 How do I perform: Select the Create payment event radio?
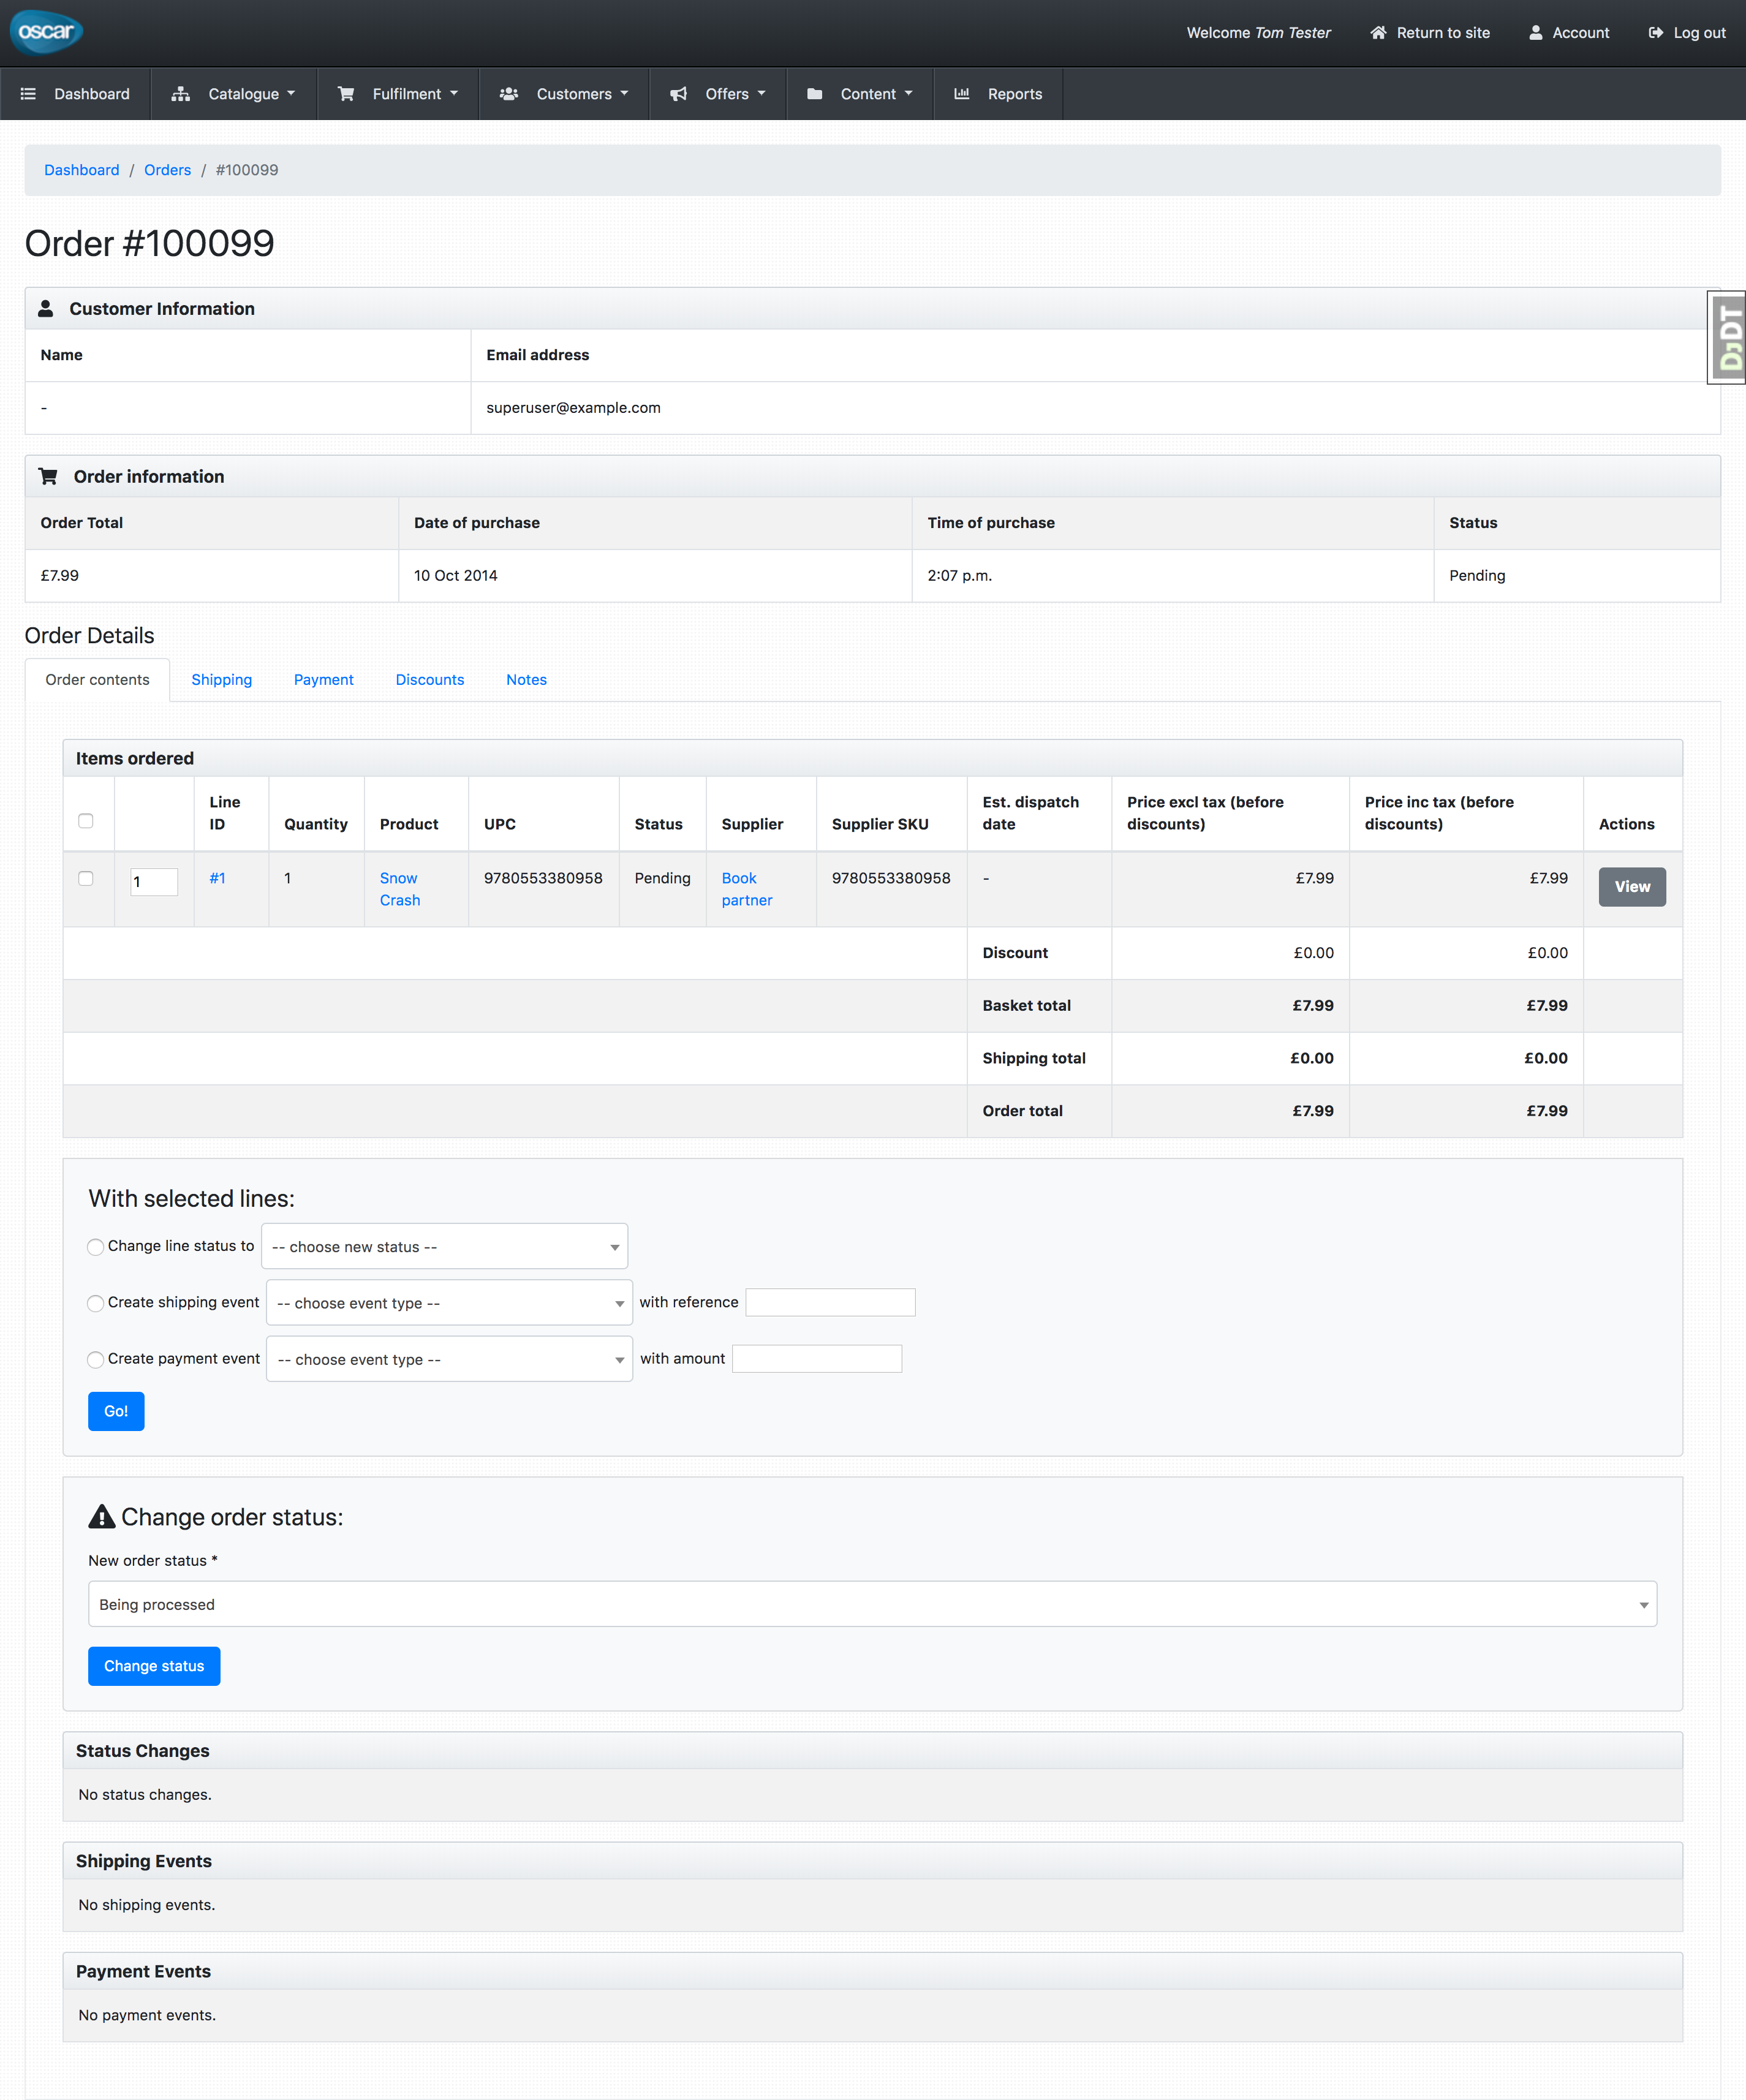coord(96,1359)
